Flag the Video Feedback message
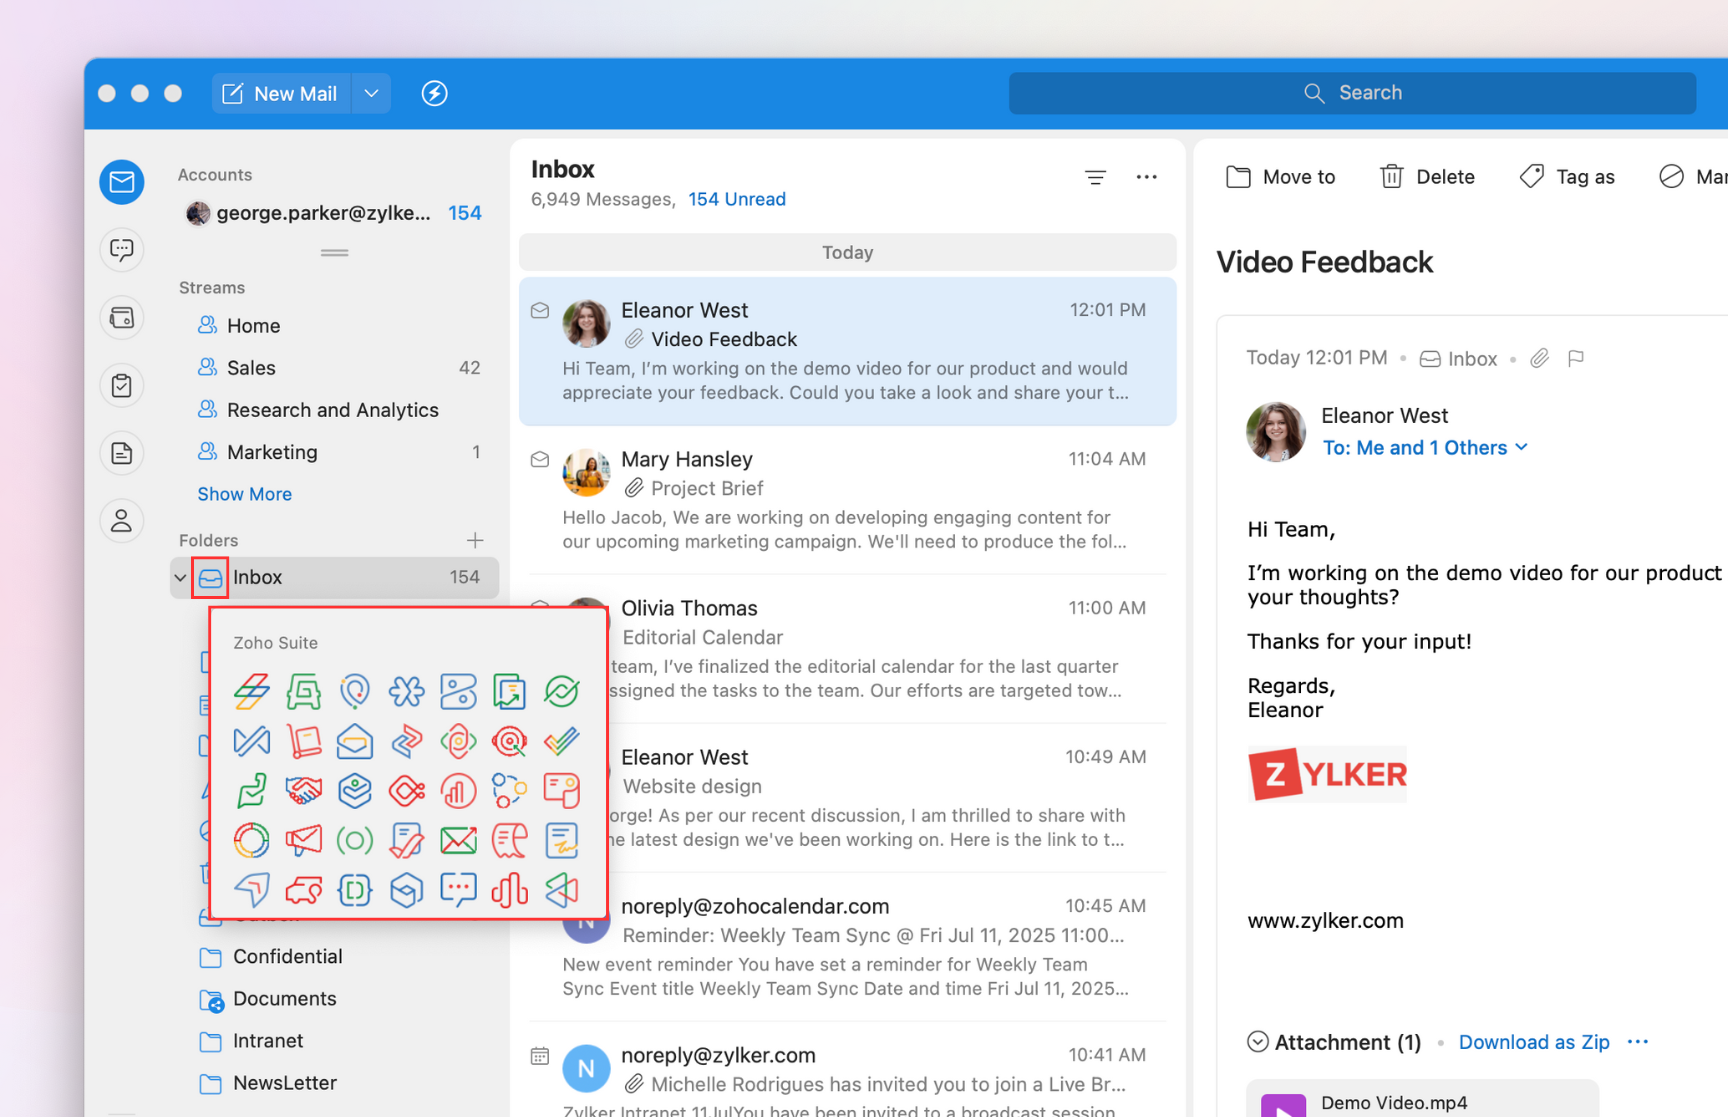 click(1576, 358)
